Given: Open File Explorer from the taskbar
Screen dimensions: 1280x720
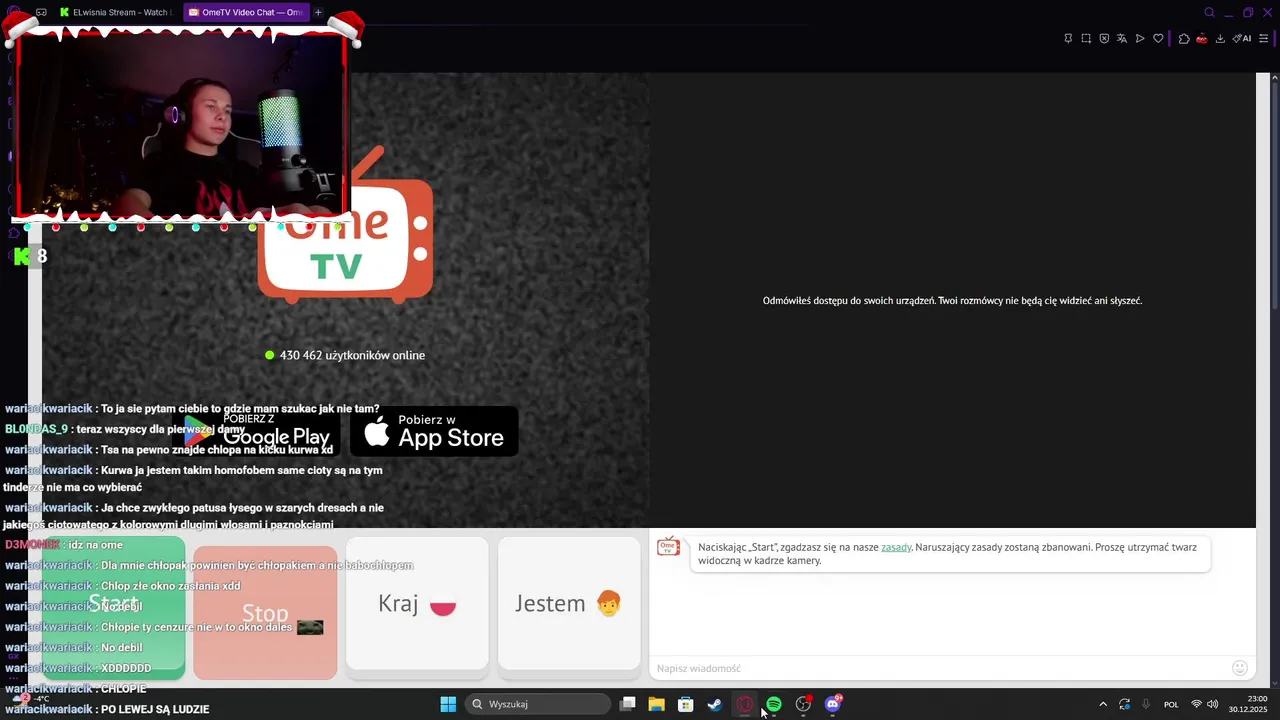Looking at the screenshot, I should (x=656, y=704).
